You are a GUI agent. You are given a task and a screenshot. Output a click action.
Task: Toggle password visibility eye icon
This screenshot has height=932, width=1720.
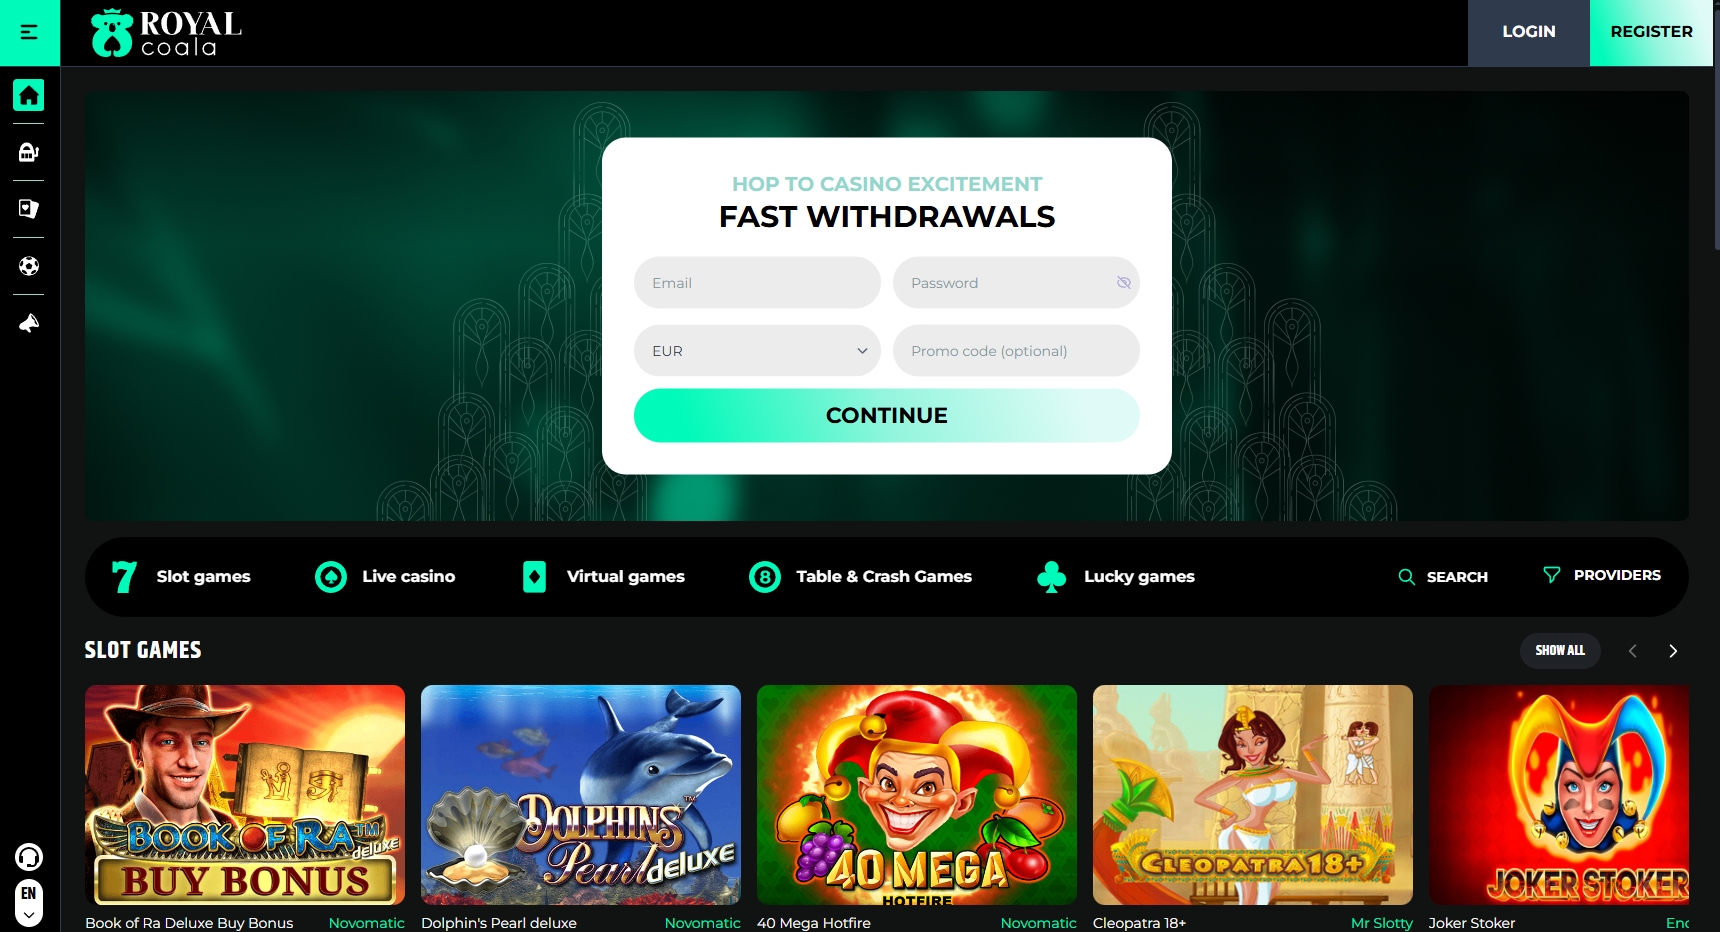[x=1123, y=283]
